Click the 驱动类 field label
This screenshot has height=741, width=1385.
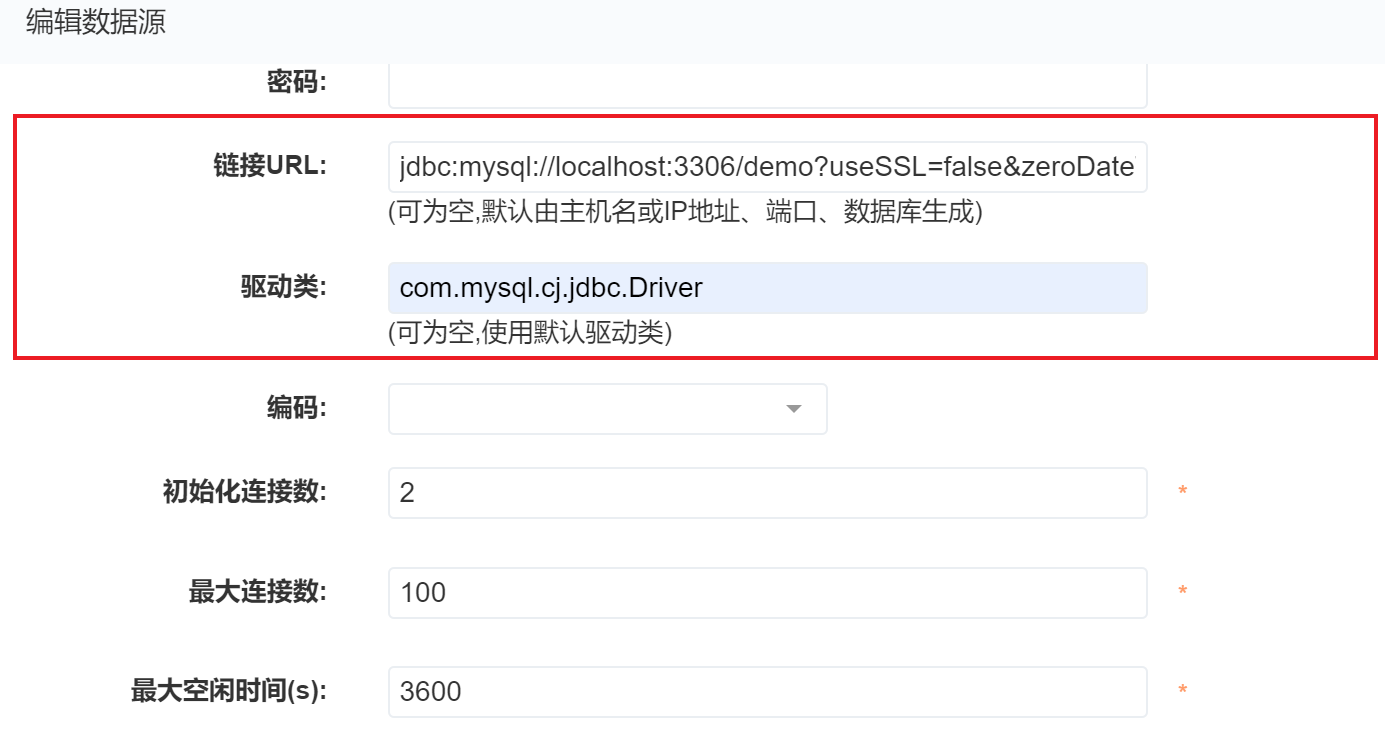click(x=284, y=287)
